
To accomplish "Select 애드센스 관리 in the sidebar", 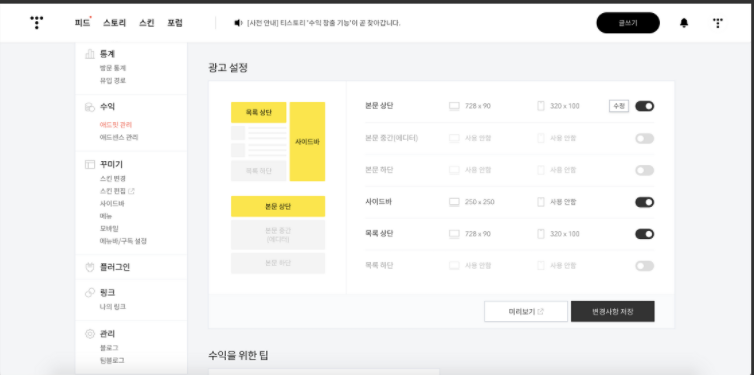I will pyautogui.click(x=119, y=138).
